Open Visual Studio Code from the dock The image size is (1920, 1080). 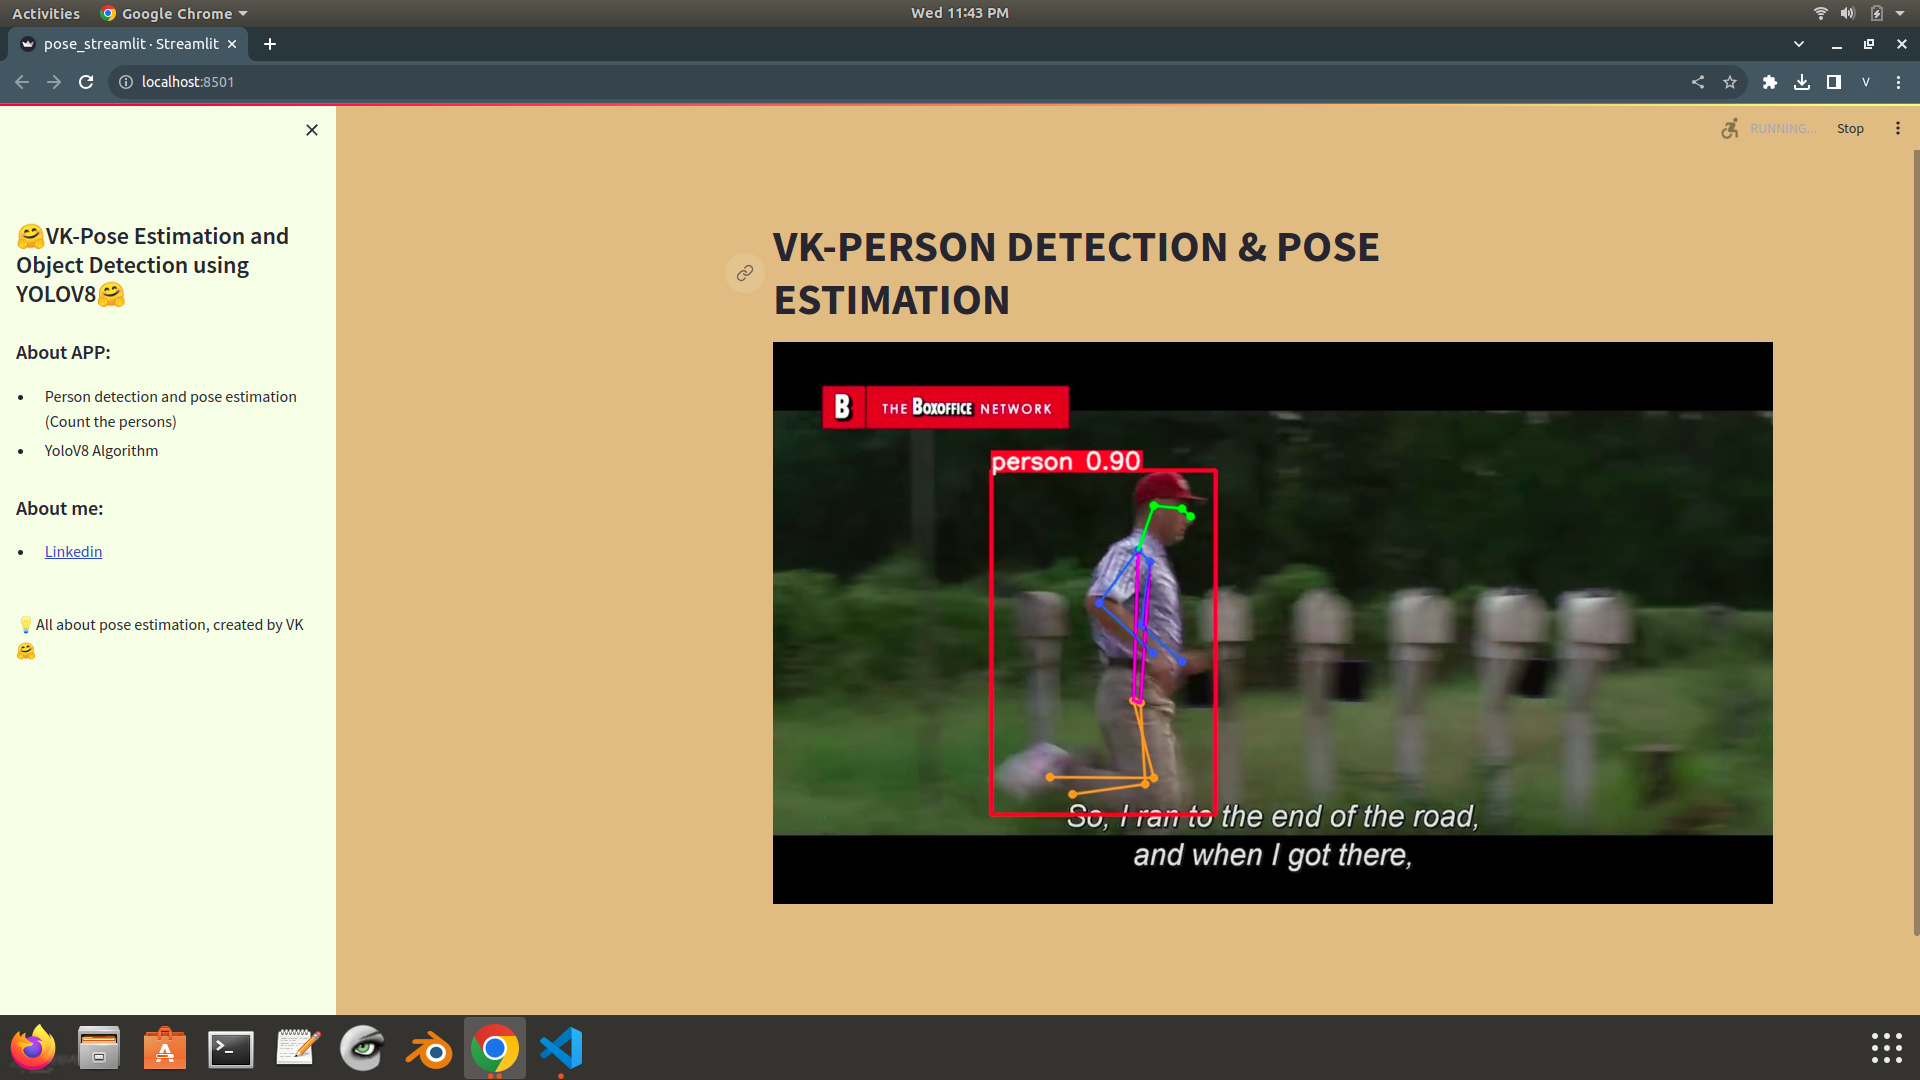(561, 1048)
